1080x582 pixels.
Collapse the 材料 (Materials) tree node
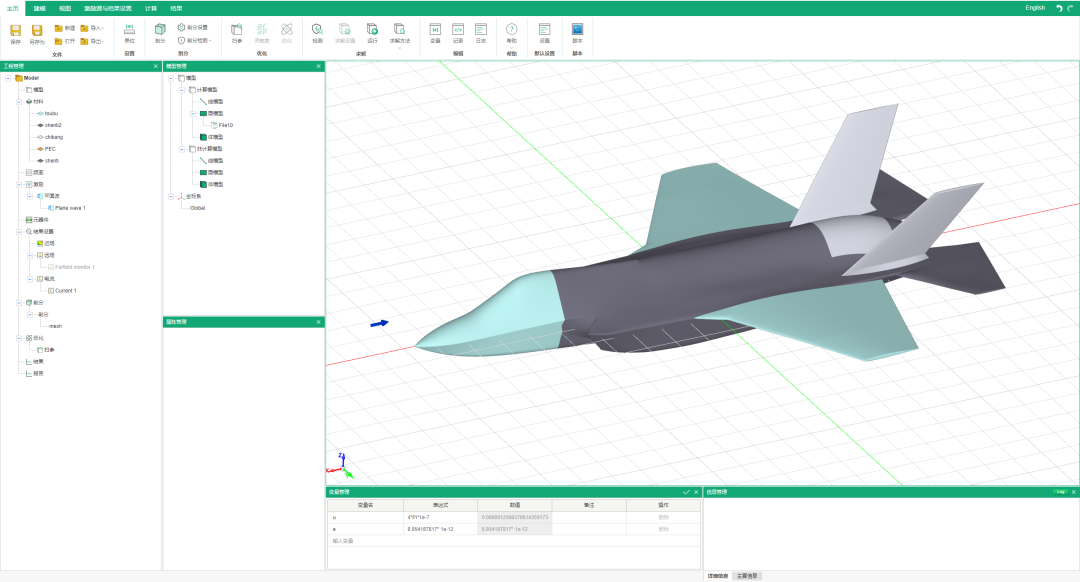pos(18,101)
